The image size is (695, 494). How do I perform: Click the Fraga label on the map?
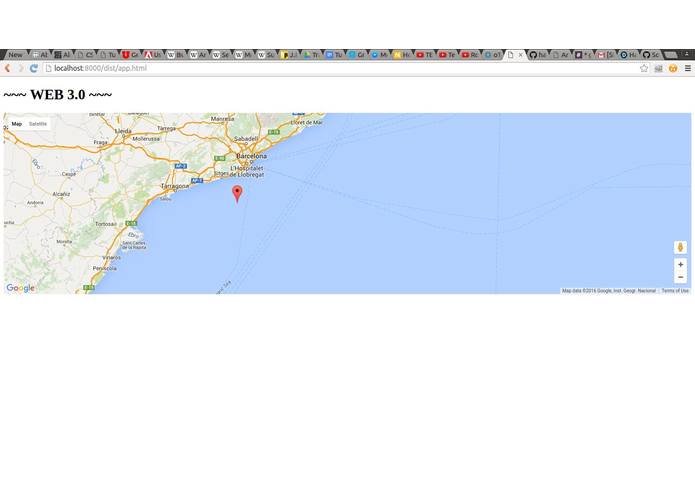pos(101,143)
